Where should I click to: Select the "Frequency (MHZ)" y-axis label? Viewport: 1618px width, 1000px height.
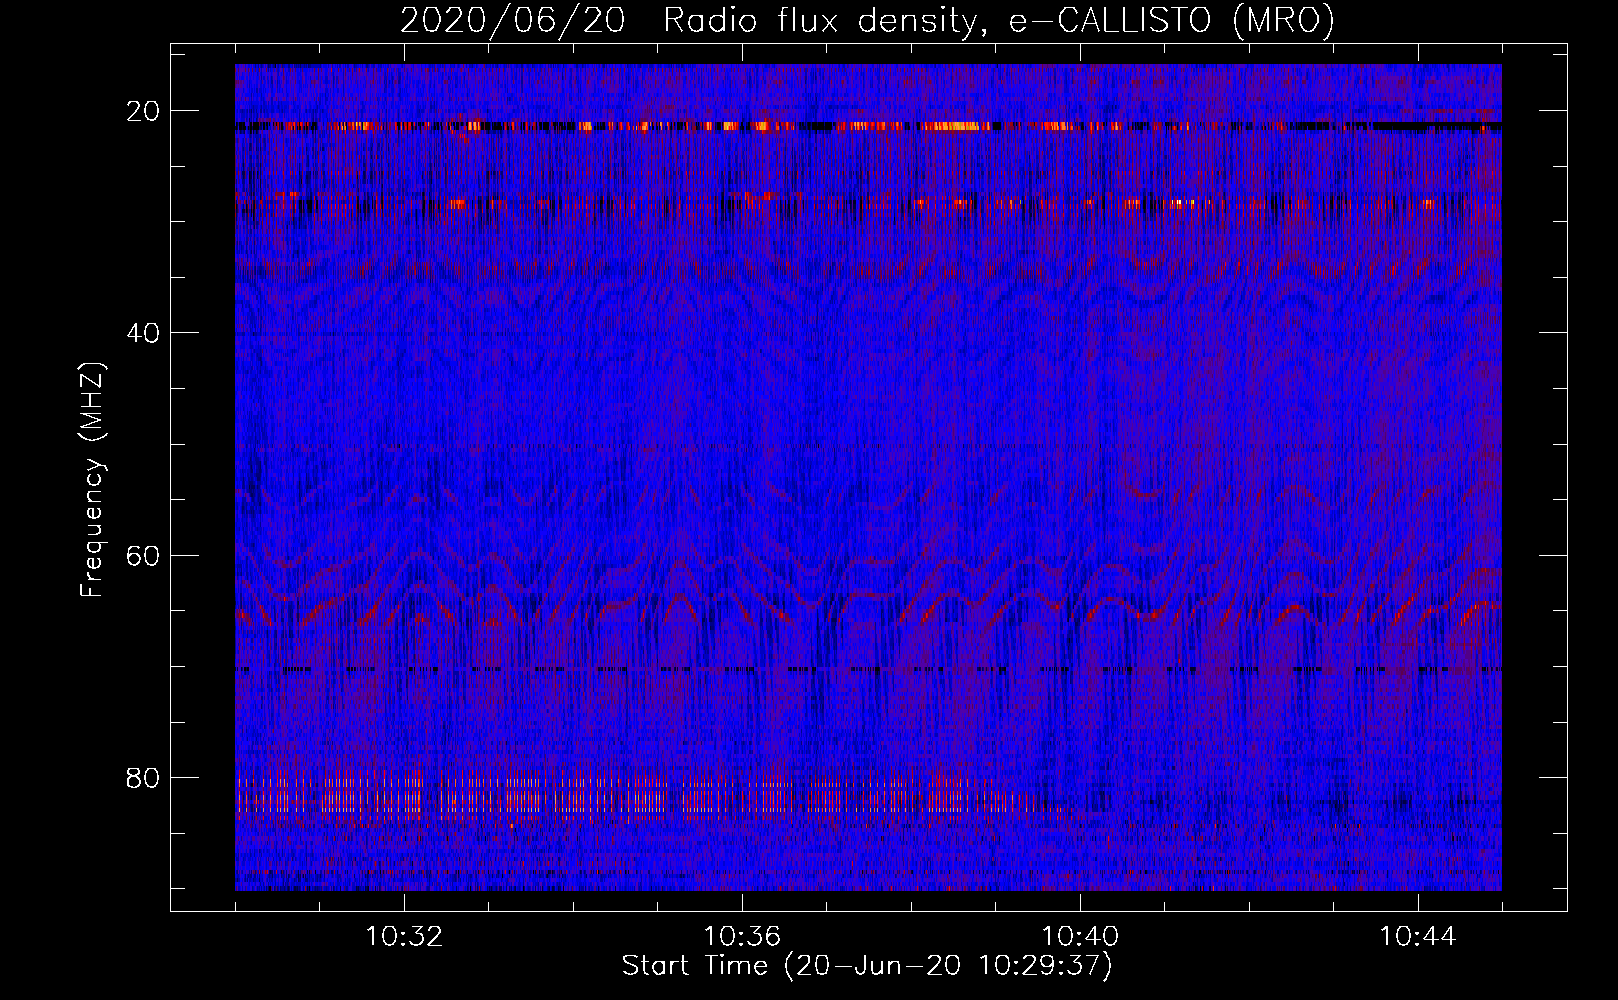(92, 480)
